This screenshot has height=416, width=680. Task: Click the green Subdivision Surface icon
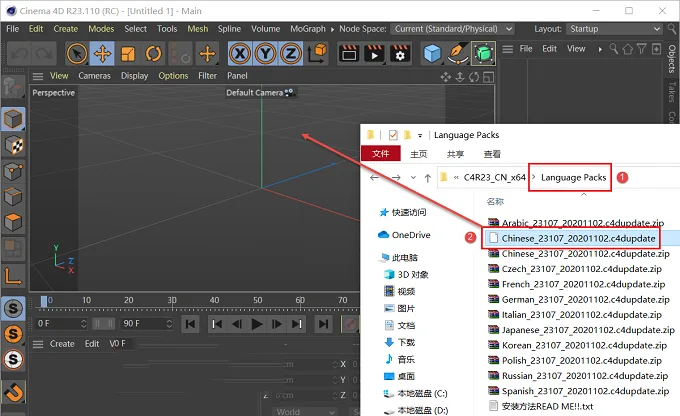pos(484,54)
